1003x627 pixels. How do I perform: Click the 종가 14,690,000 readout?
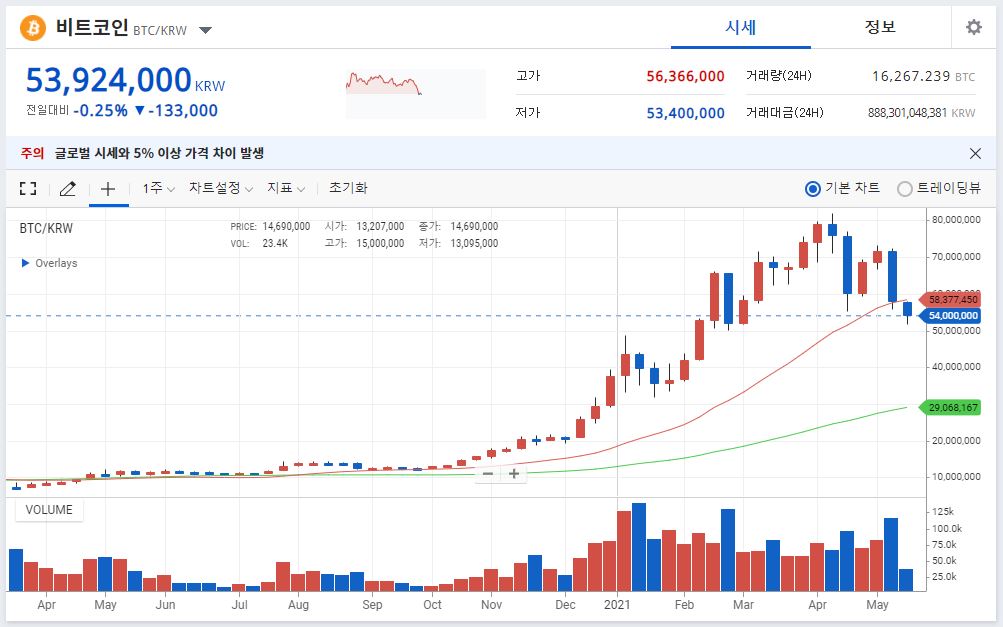tap(458, 226)
